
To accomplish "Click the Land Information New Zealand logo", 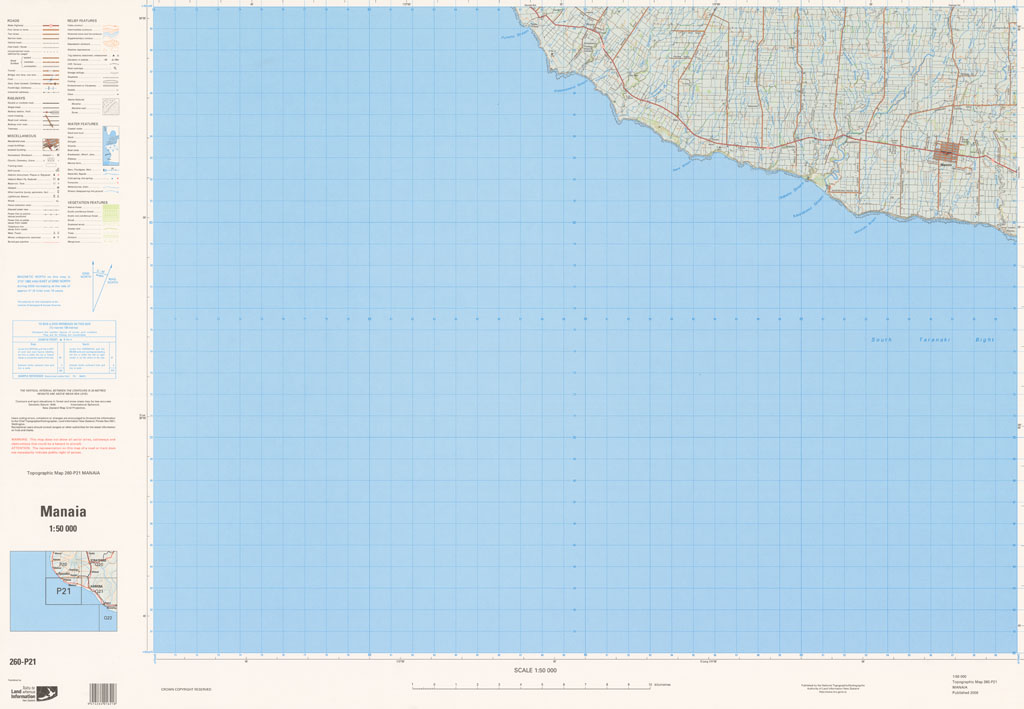I will pyautogui.click(x=34, y=691).
